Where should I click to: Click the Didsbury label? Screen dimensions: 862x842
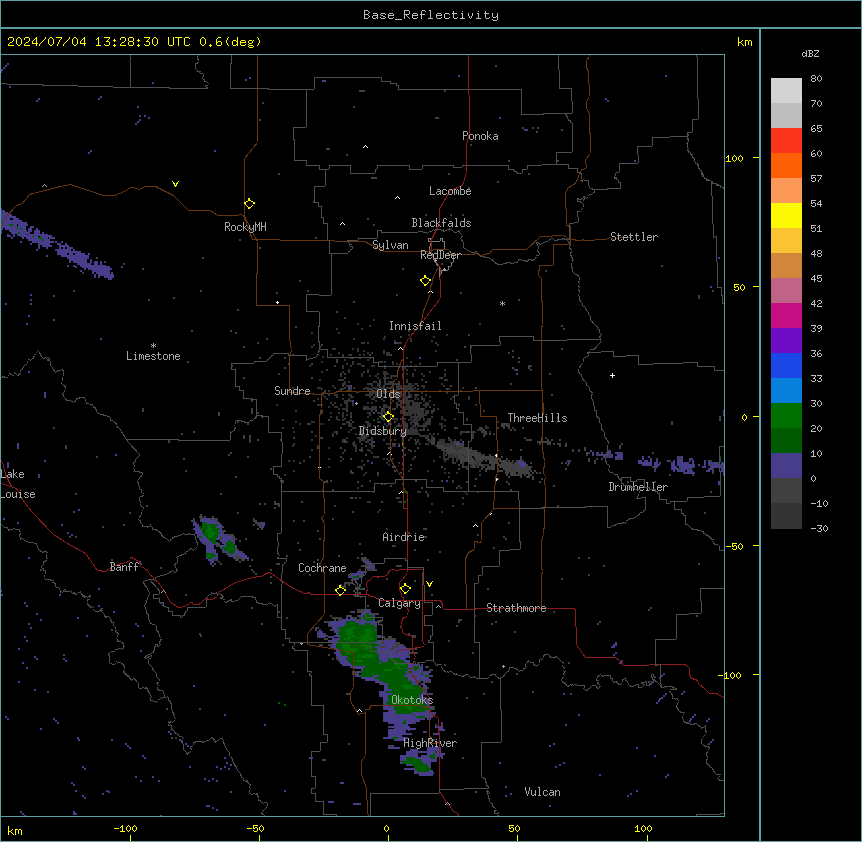click(x=383, y=431)
